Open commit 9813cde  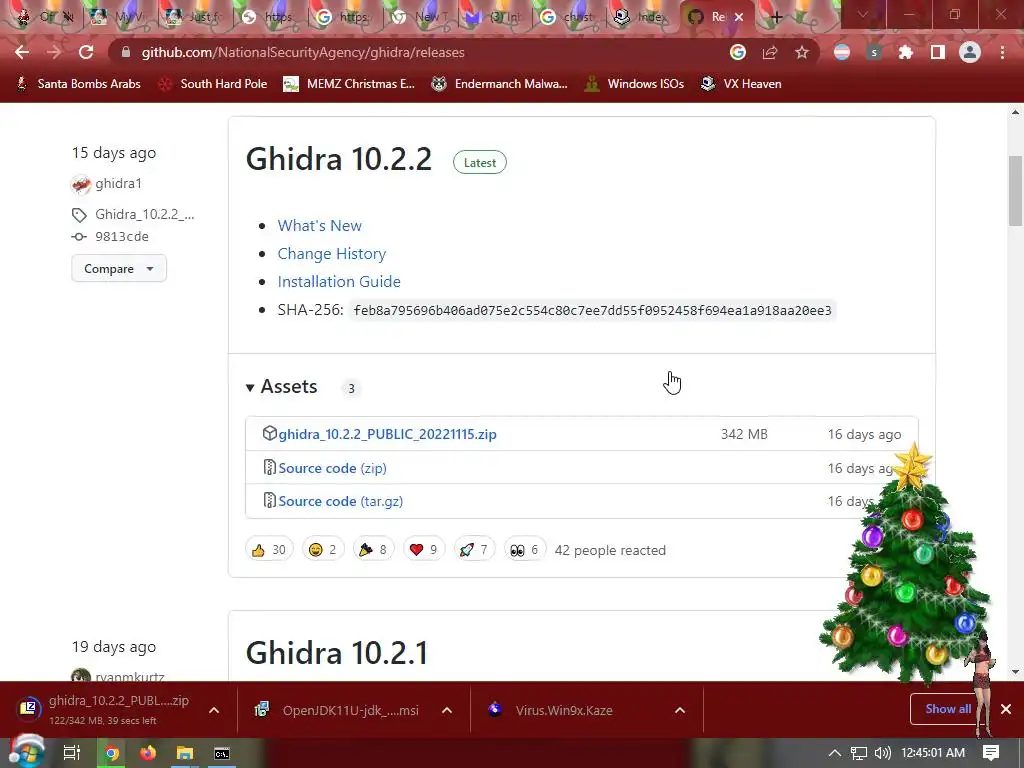tap(121, 236)
